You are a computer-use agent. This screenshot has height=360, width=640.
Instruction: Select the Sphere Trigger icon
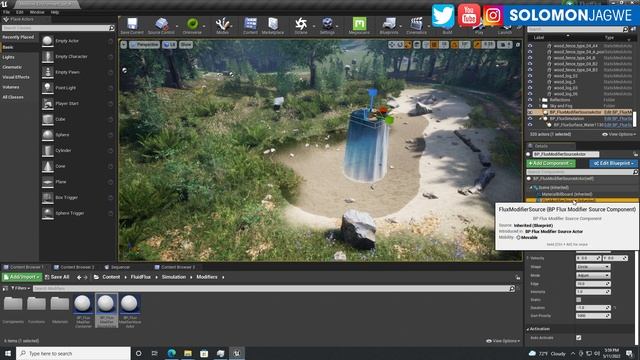coord(48,213)
